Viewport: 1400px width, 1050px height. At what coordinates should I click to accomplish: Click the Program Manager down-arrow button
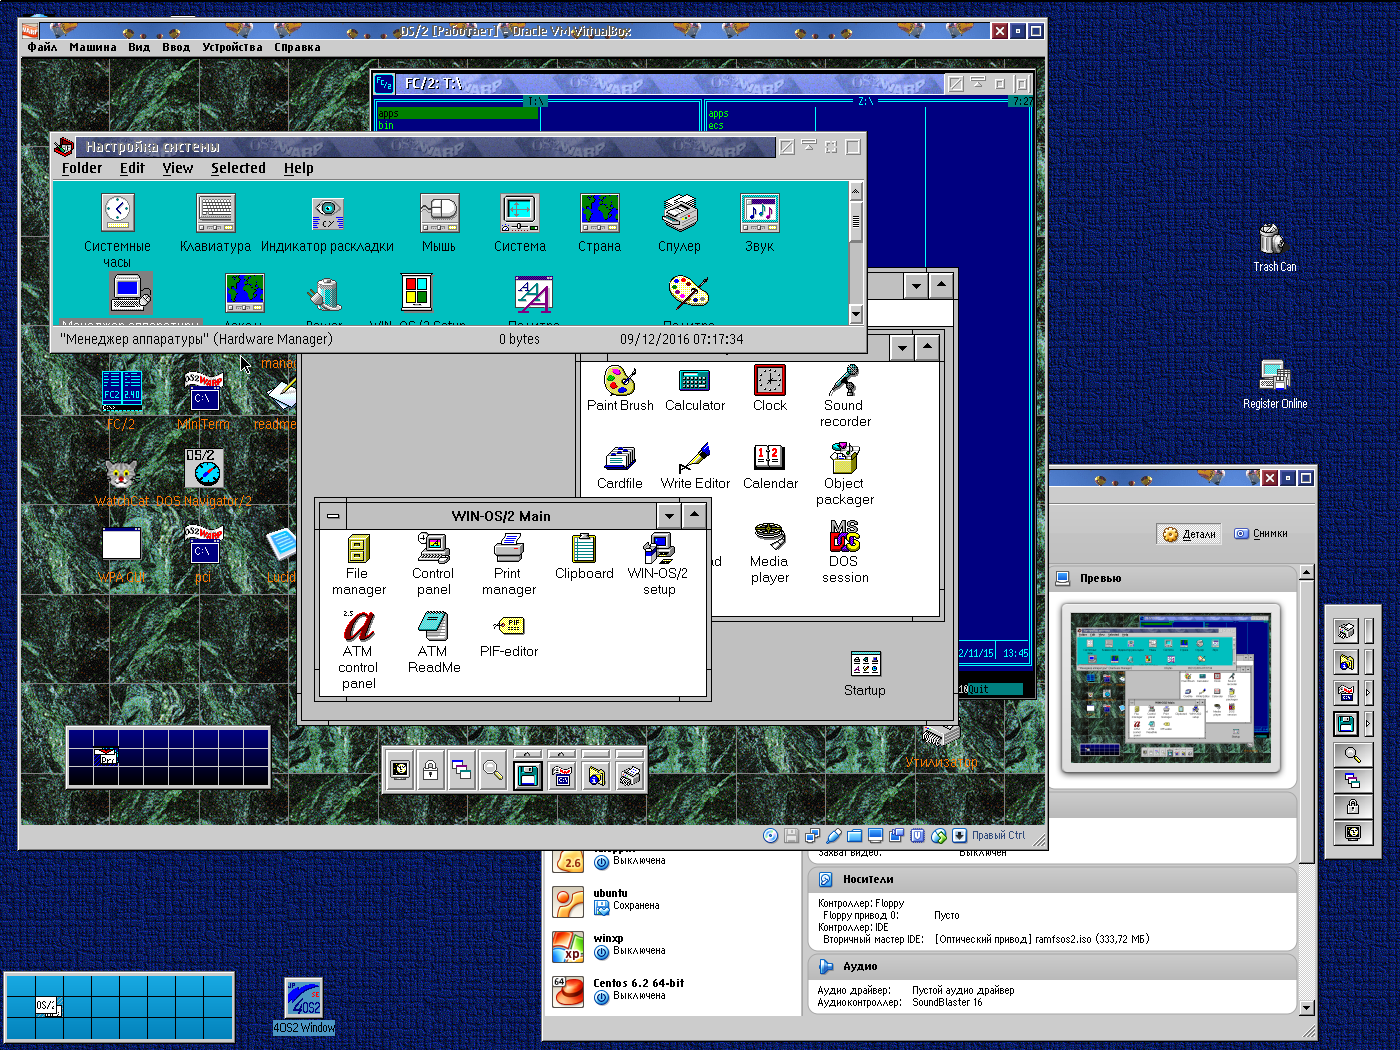pyautogui.click(x=916, y=286)
